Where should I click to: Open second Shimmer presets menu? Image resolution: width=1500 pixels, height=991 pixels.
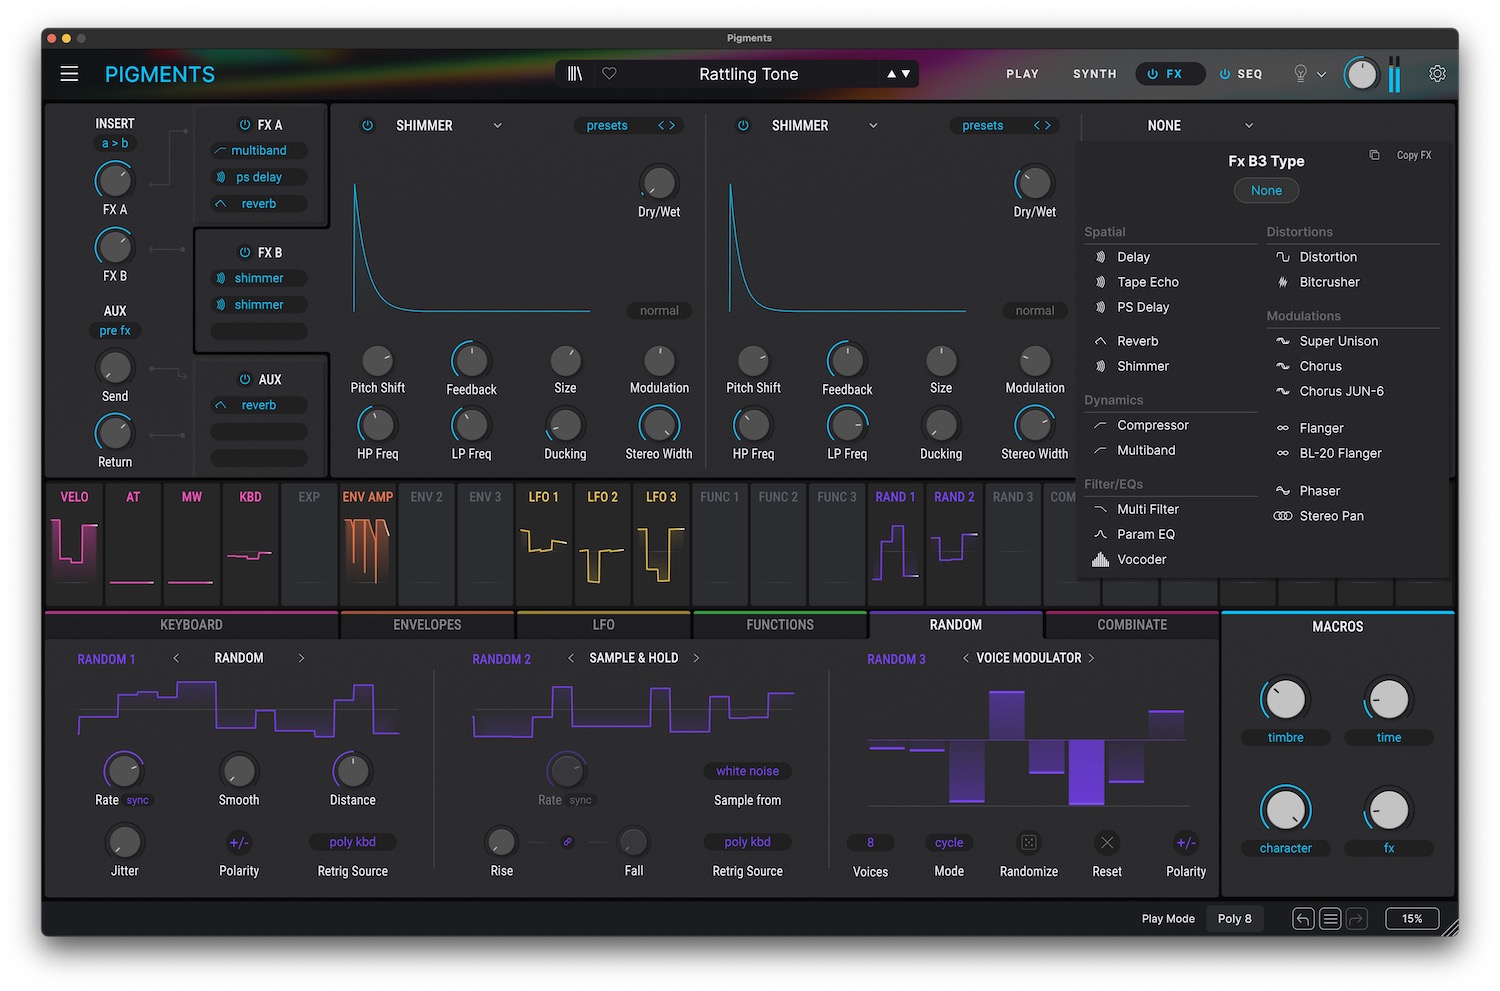pos(983,125)
